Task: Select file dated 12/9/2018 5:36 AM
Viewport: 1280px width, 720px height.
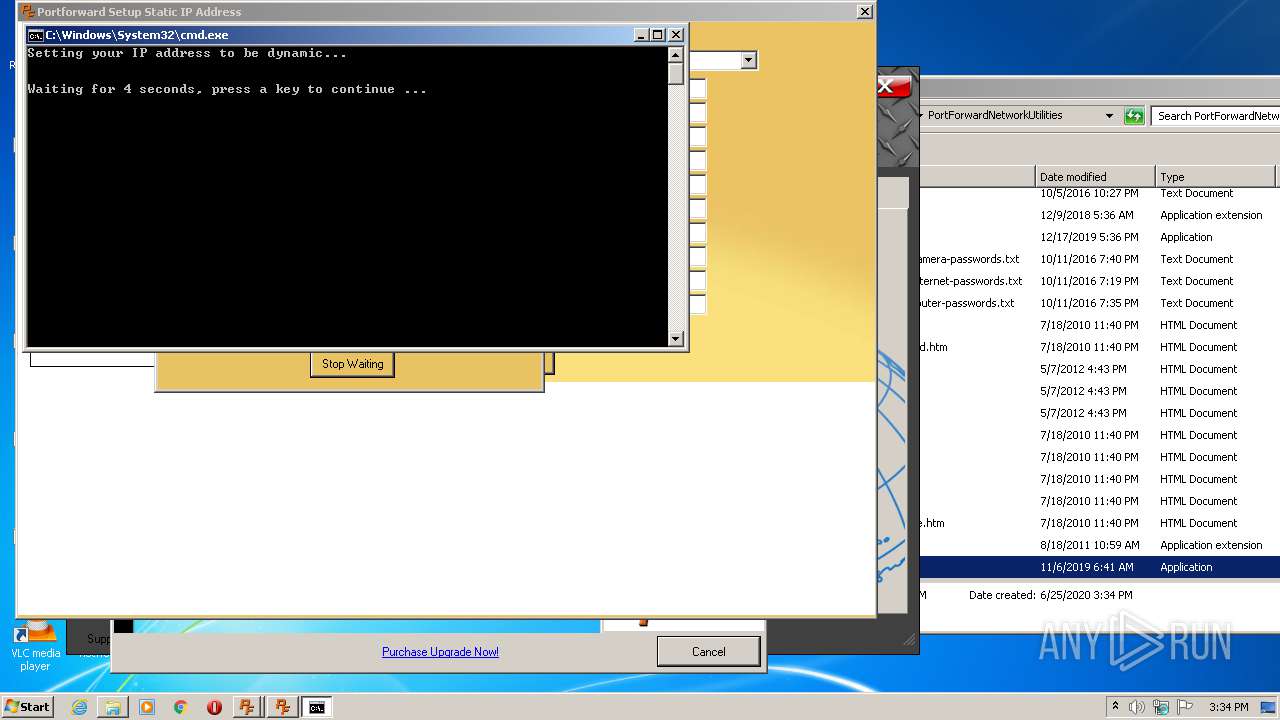Action: click(x=1098, y=215)
